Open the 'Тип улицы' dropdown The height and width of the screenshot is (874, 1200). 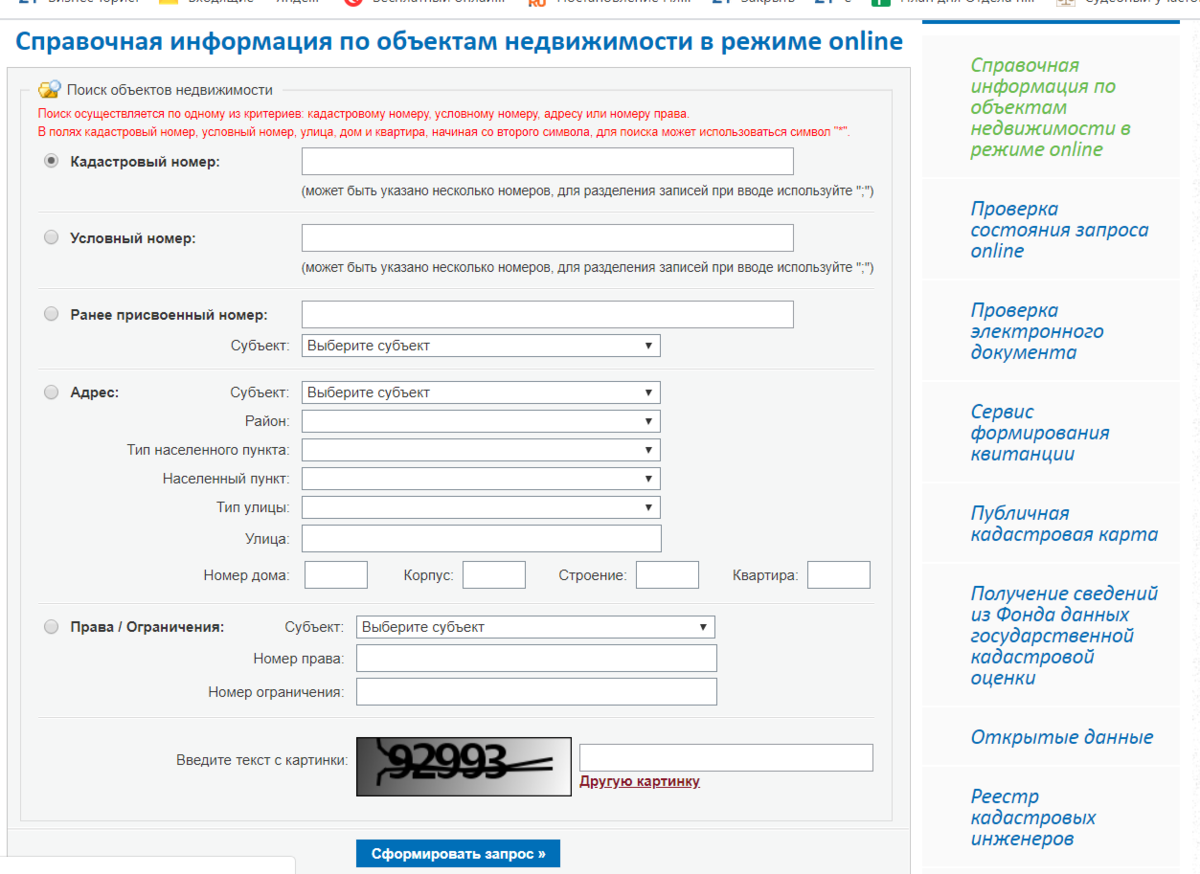pyautogui.click(x=481, y=508)
